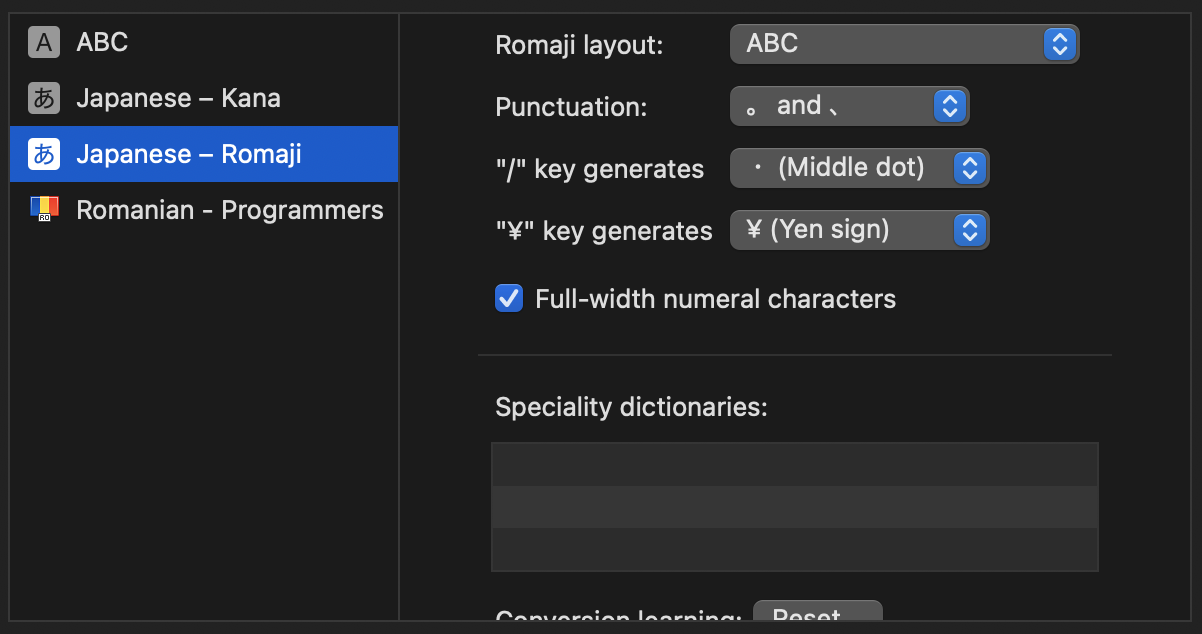
Task: Open the Punctuation dropdown menu
Action: pos(849,106)
